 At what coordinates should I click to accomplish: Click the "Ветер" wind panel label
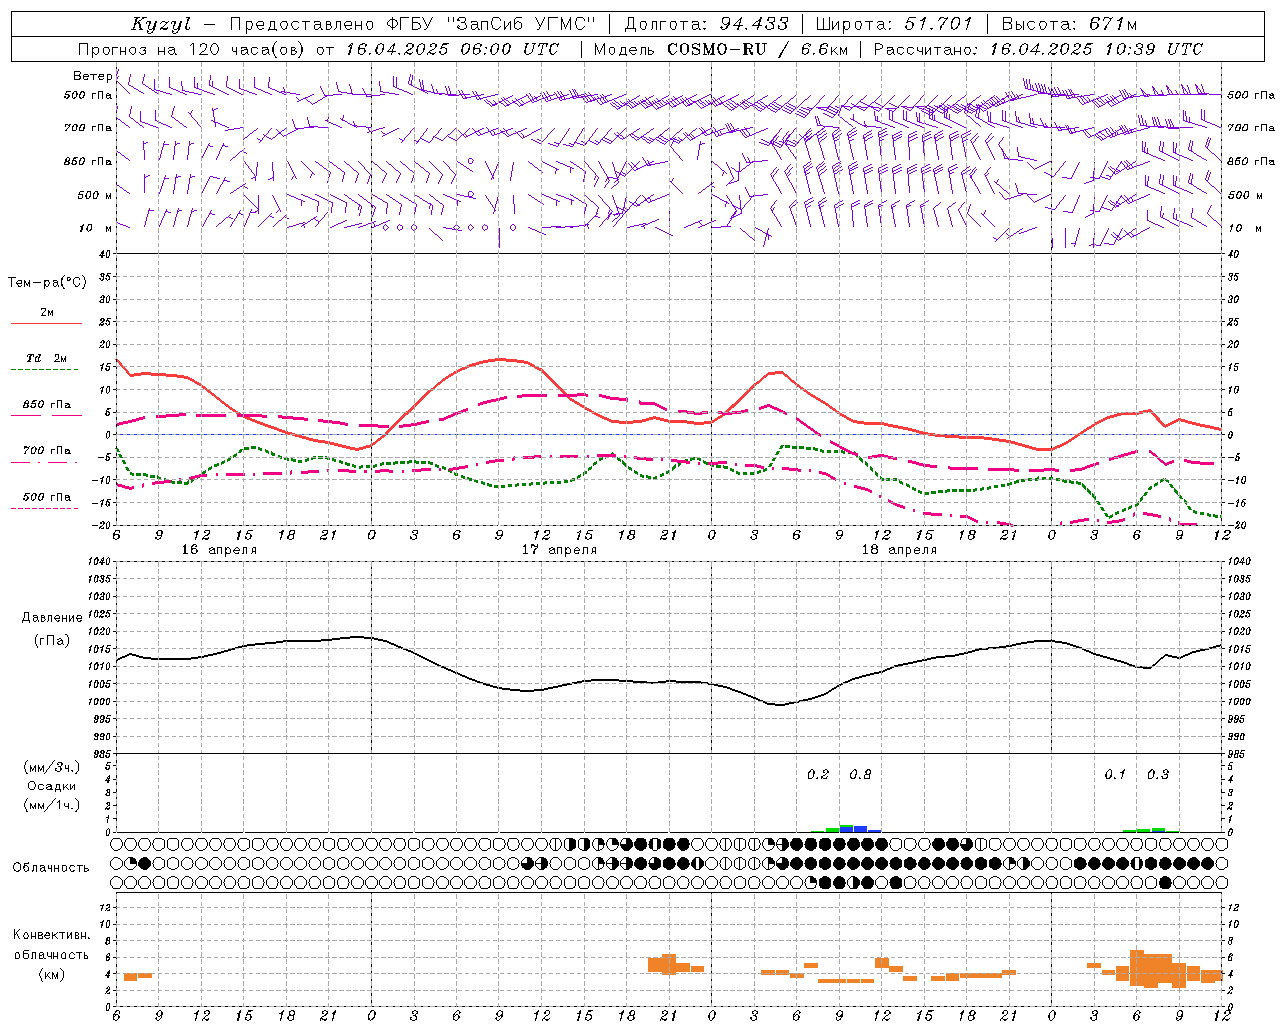point(92,76)
